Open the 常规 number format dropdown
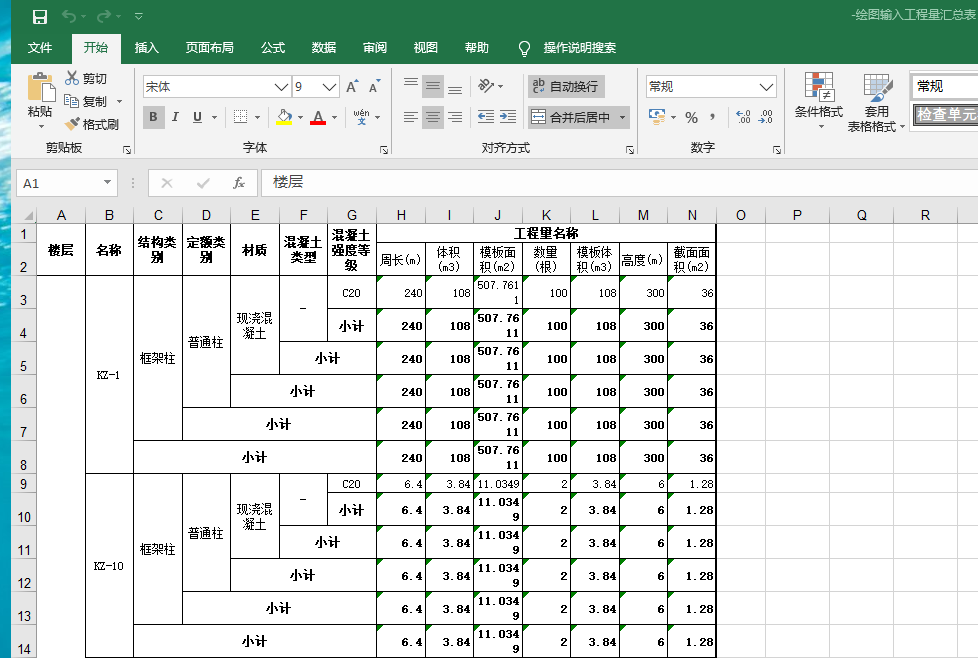Viewport: 978px width, 658px height. click(767, 87)
